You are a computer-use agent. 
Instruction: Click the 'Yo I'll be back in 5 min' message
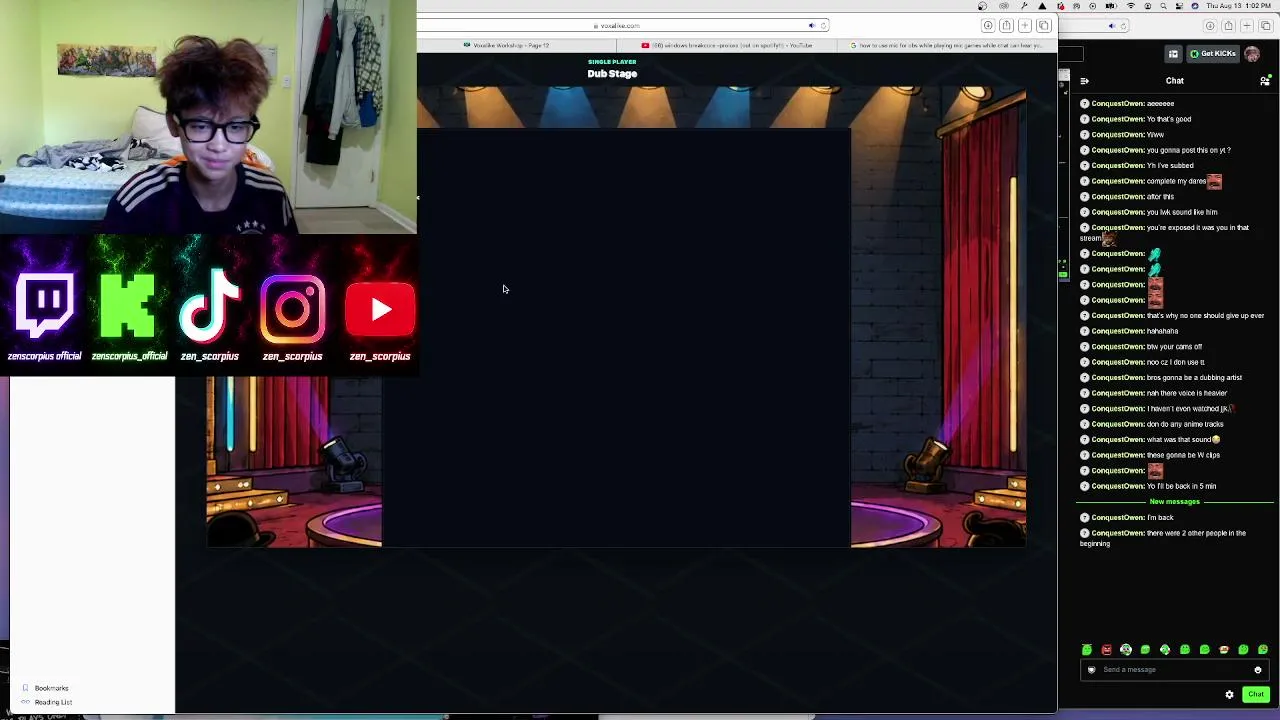[1181, 486]
